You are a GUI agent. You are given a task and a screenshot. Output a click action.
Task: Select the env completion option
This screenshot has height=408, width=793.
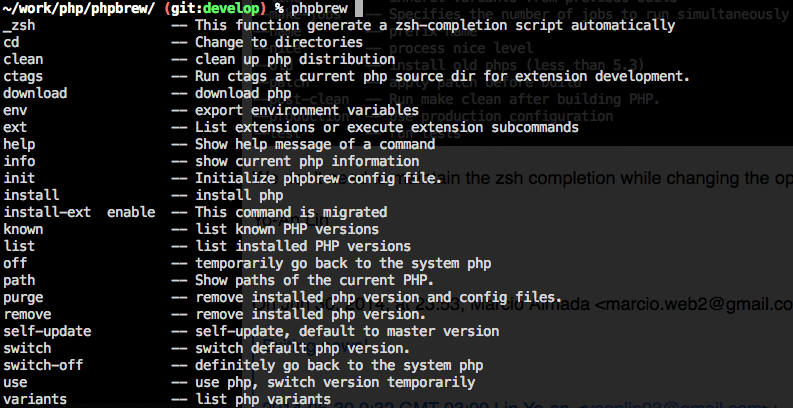click(15, 110)
